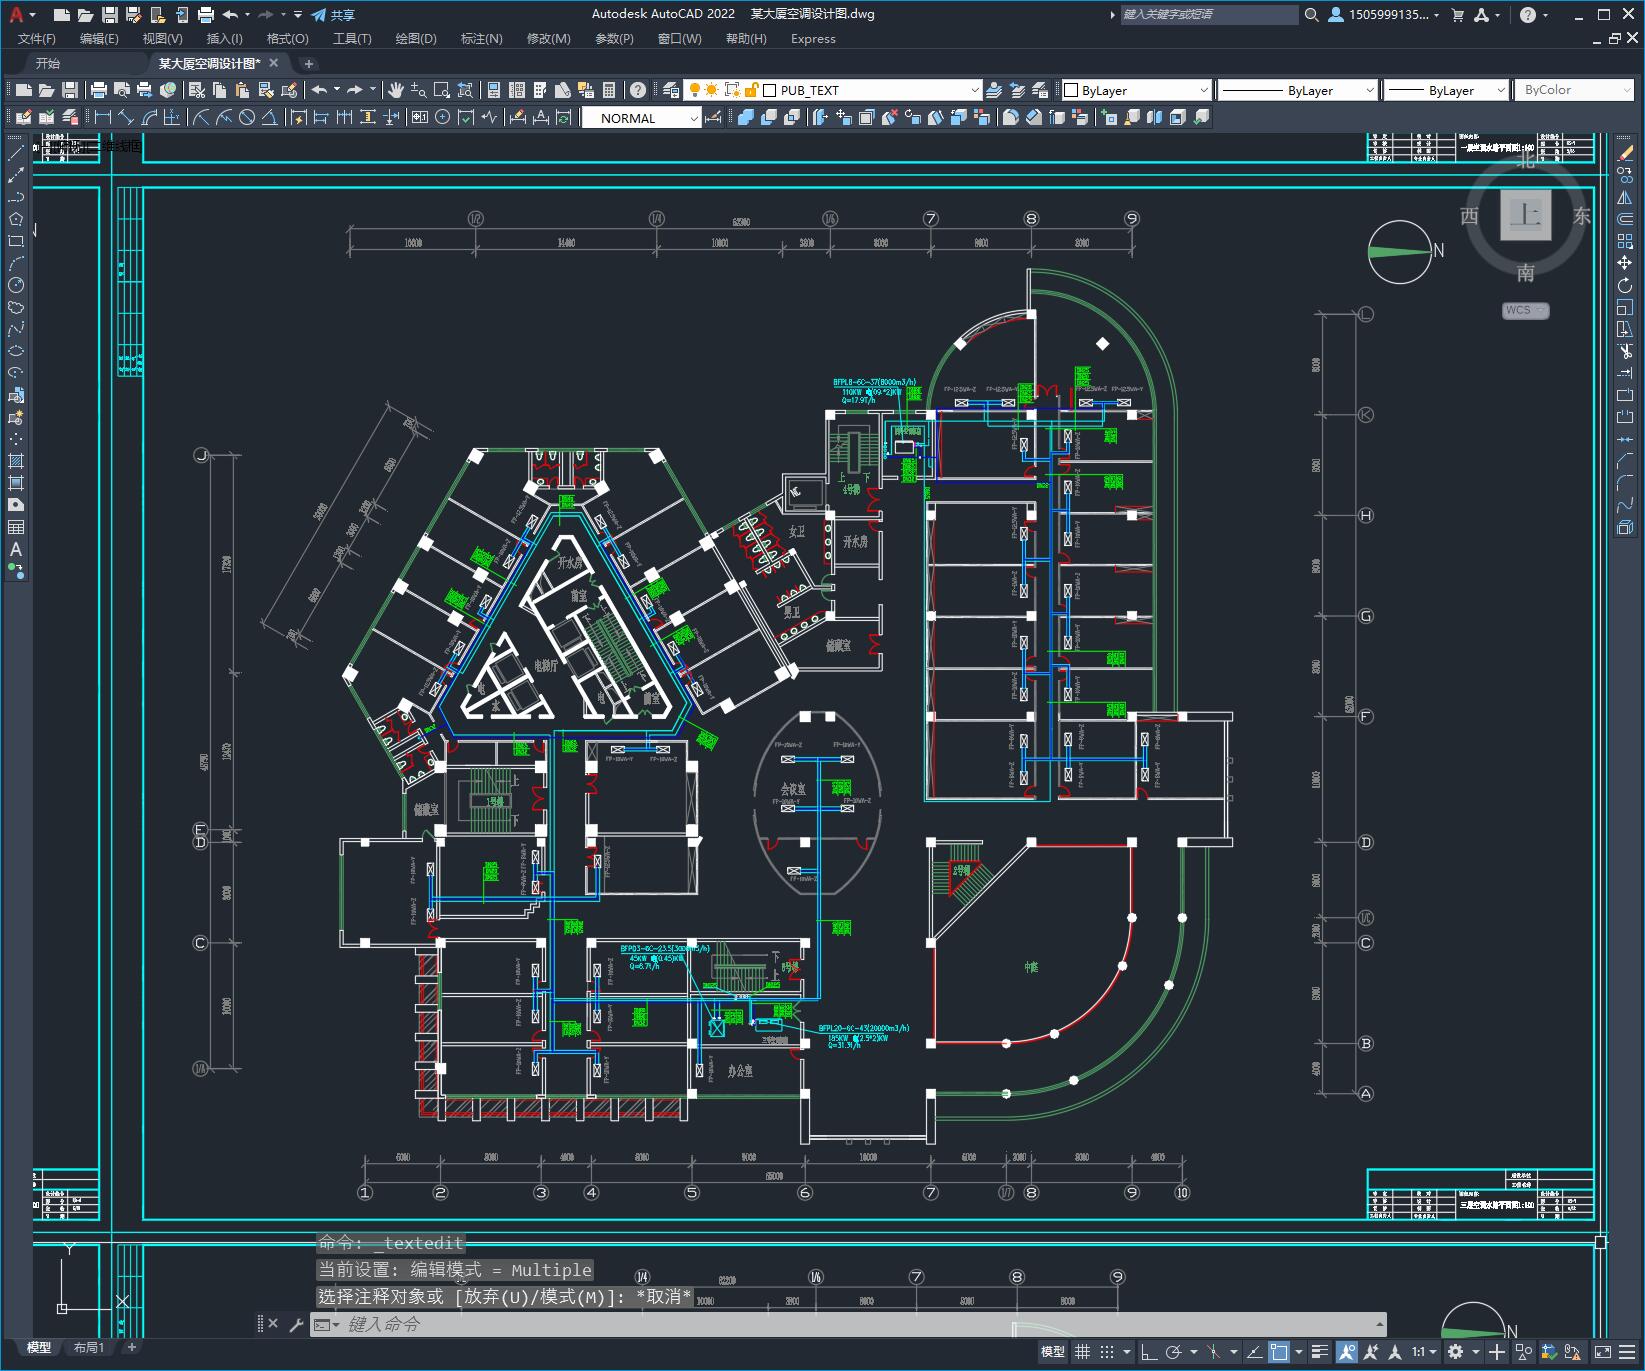Open the ByLayer color dropdown
The image size is (1645, 1371).
1203,90
